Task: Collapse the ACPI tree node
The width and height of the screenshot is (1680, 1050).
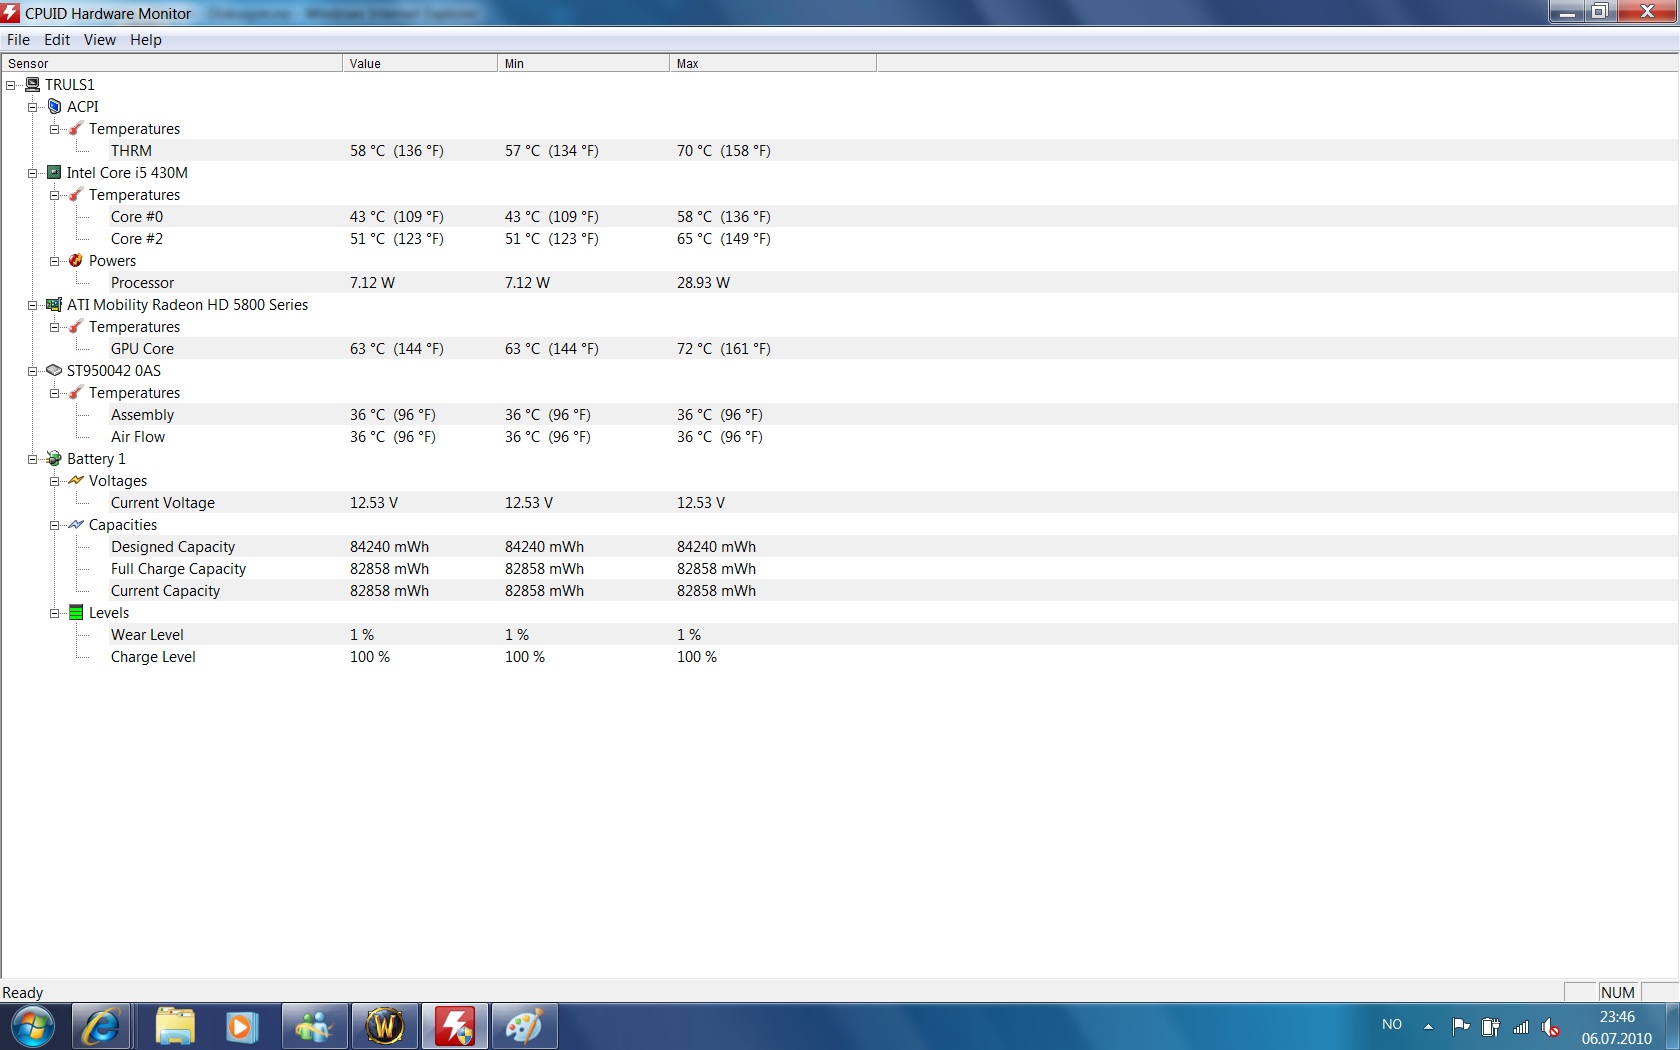Action: pos(33,107)
